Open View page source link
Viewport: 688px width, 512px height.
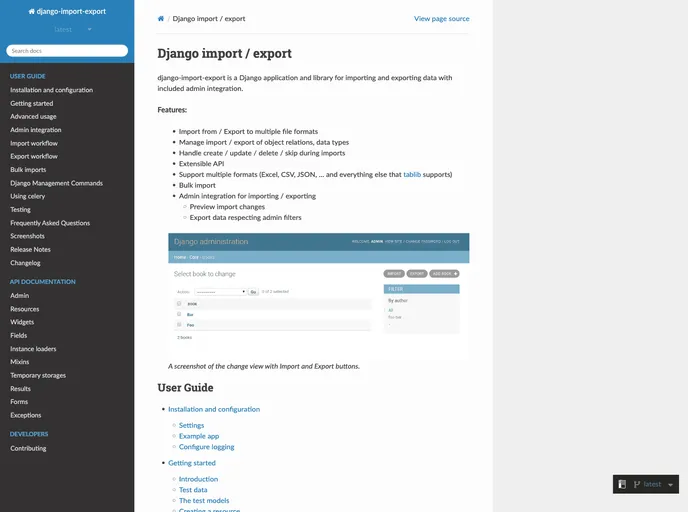[441, 19]
